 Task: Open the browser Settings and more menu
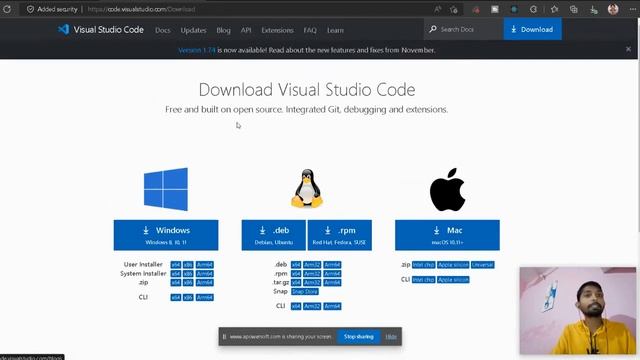click(632, 9)
